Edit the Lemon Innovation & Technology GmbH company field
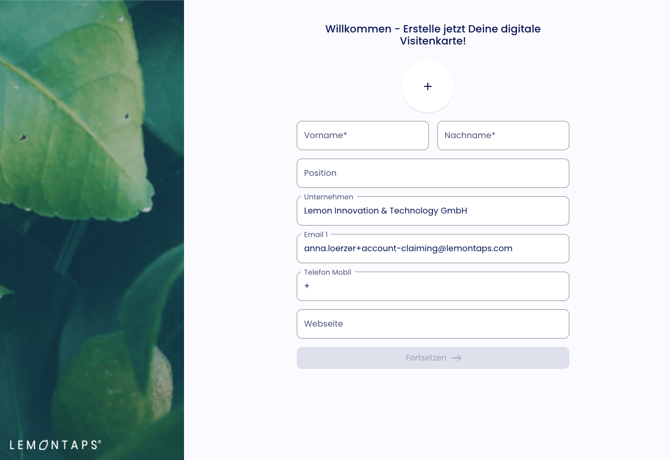Viewport: 670px width, 460px height. pyautogui.click(x=433, y=211)
